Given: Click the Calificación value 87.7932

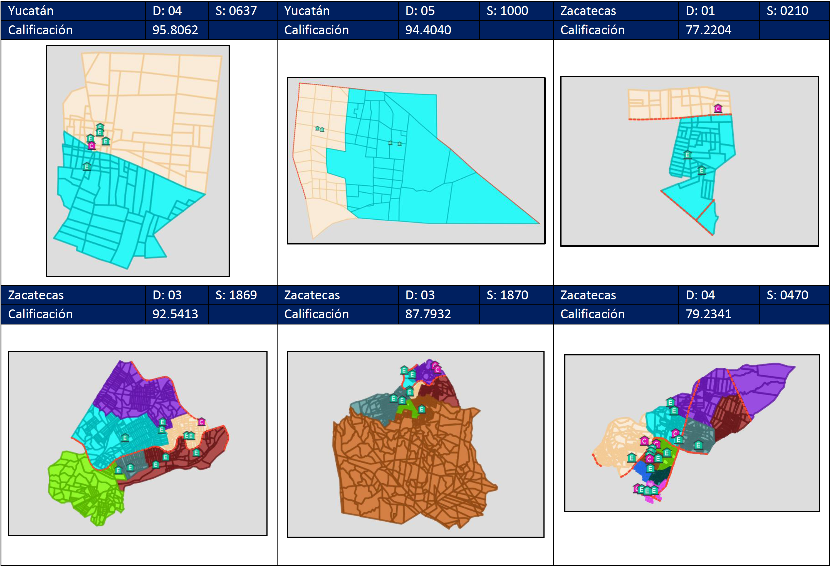Looking at the screenshot, I should tap(447, 314).
